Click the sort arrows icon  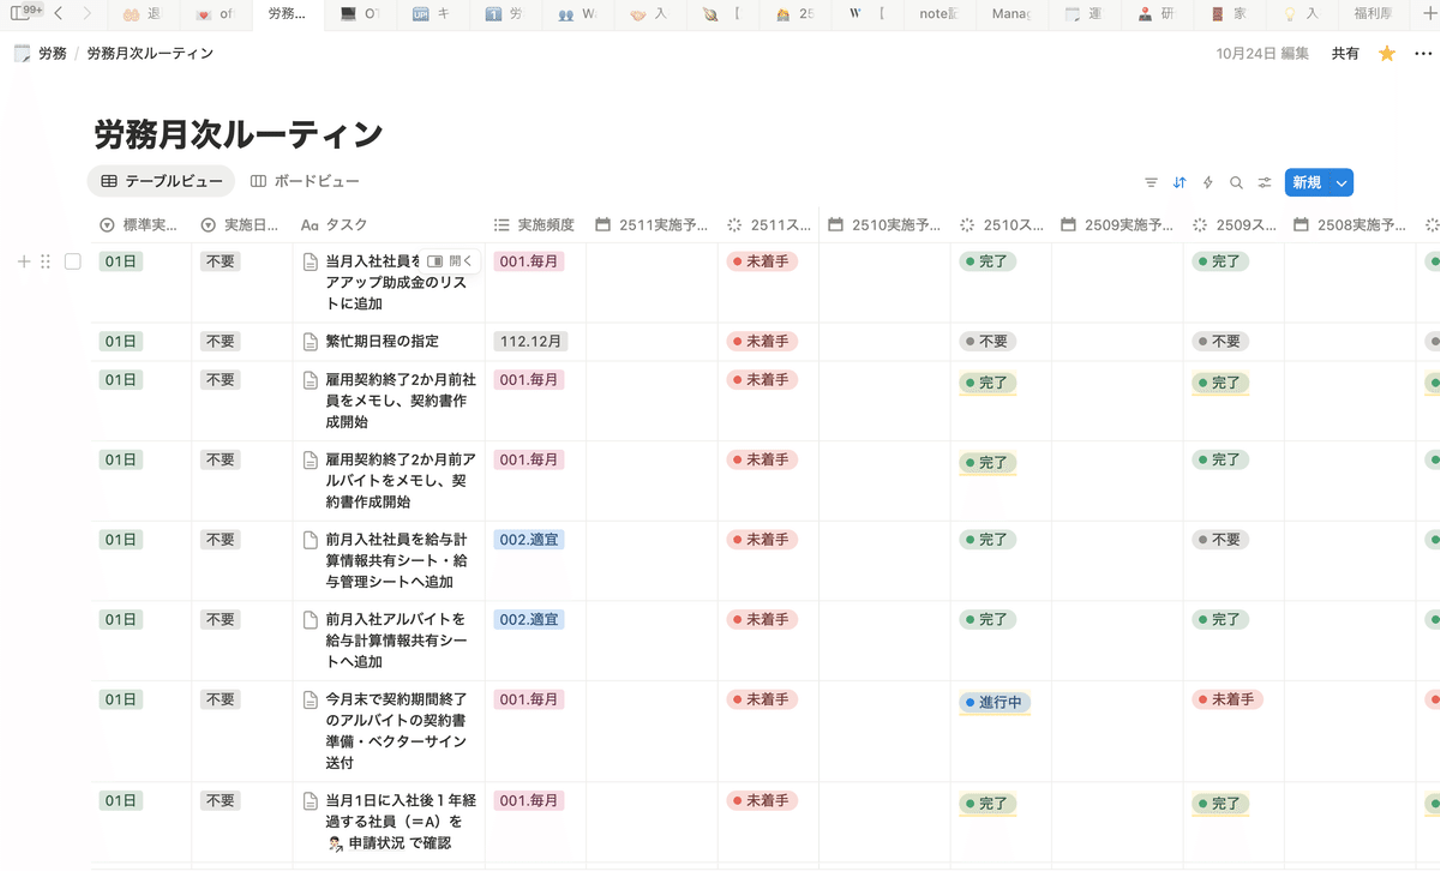point(1179,183)
